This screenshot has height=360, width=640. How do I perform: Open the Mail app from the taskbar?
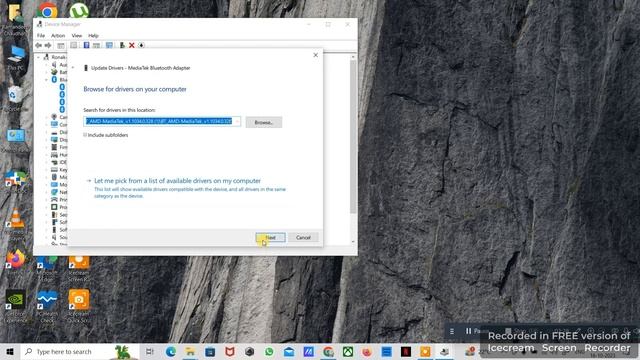point(289,351)
